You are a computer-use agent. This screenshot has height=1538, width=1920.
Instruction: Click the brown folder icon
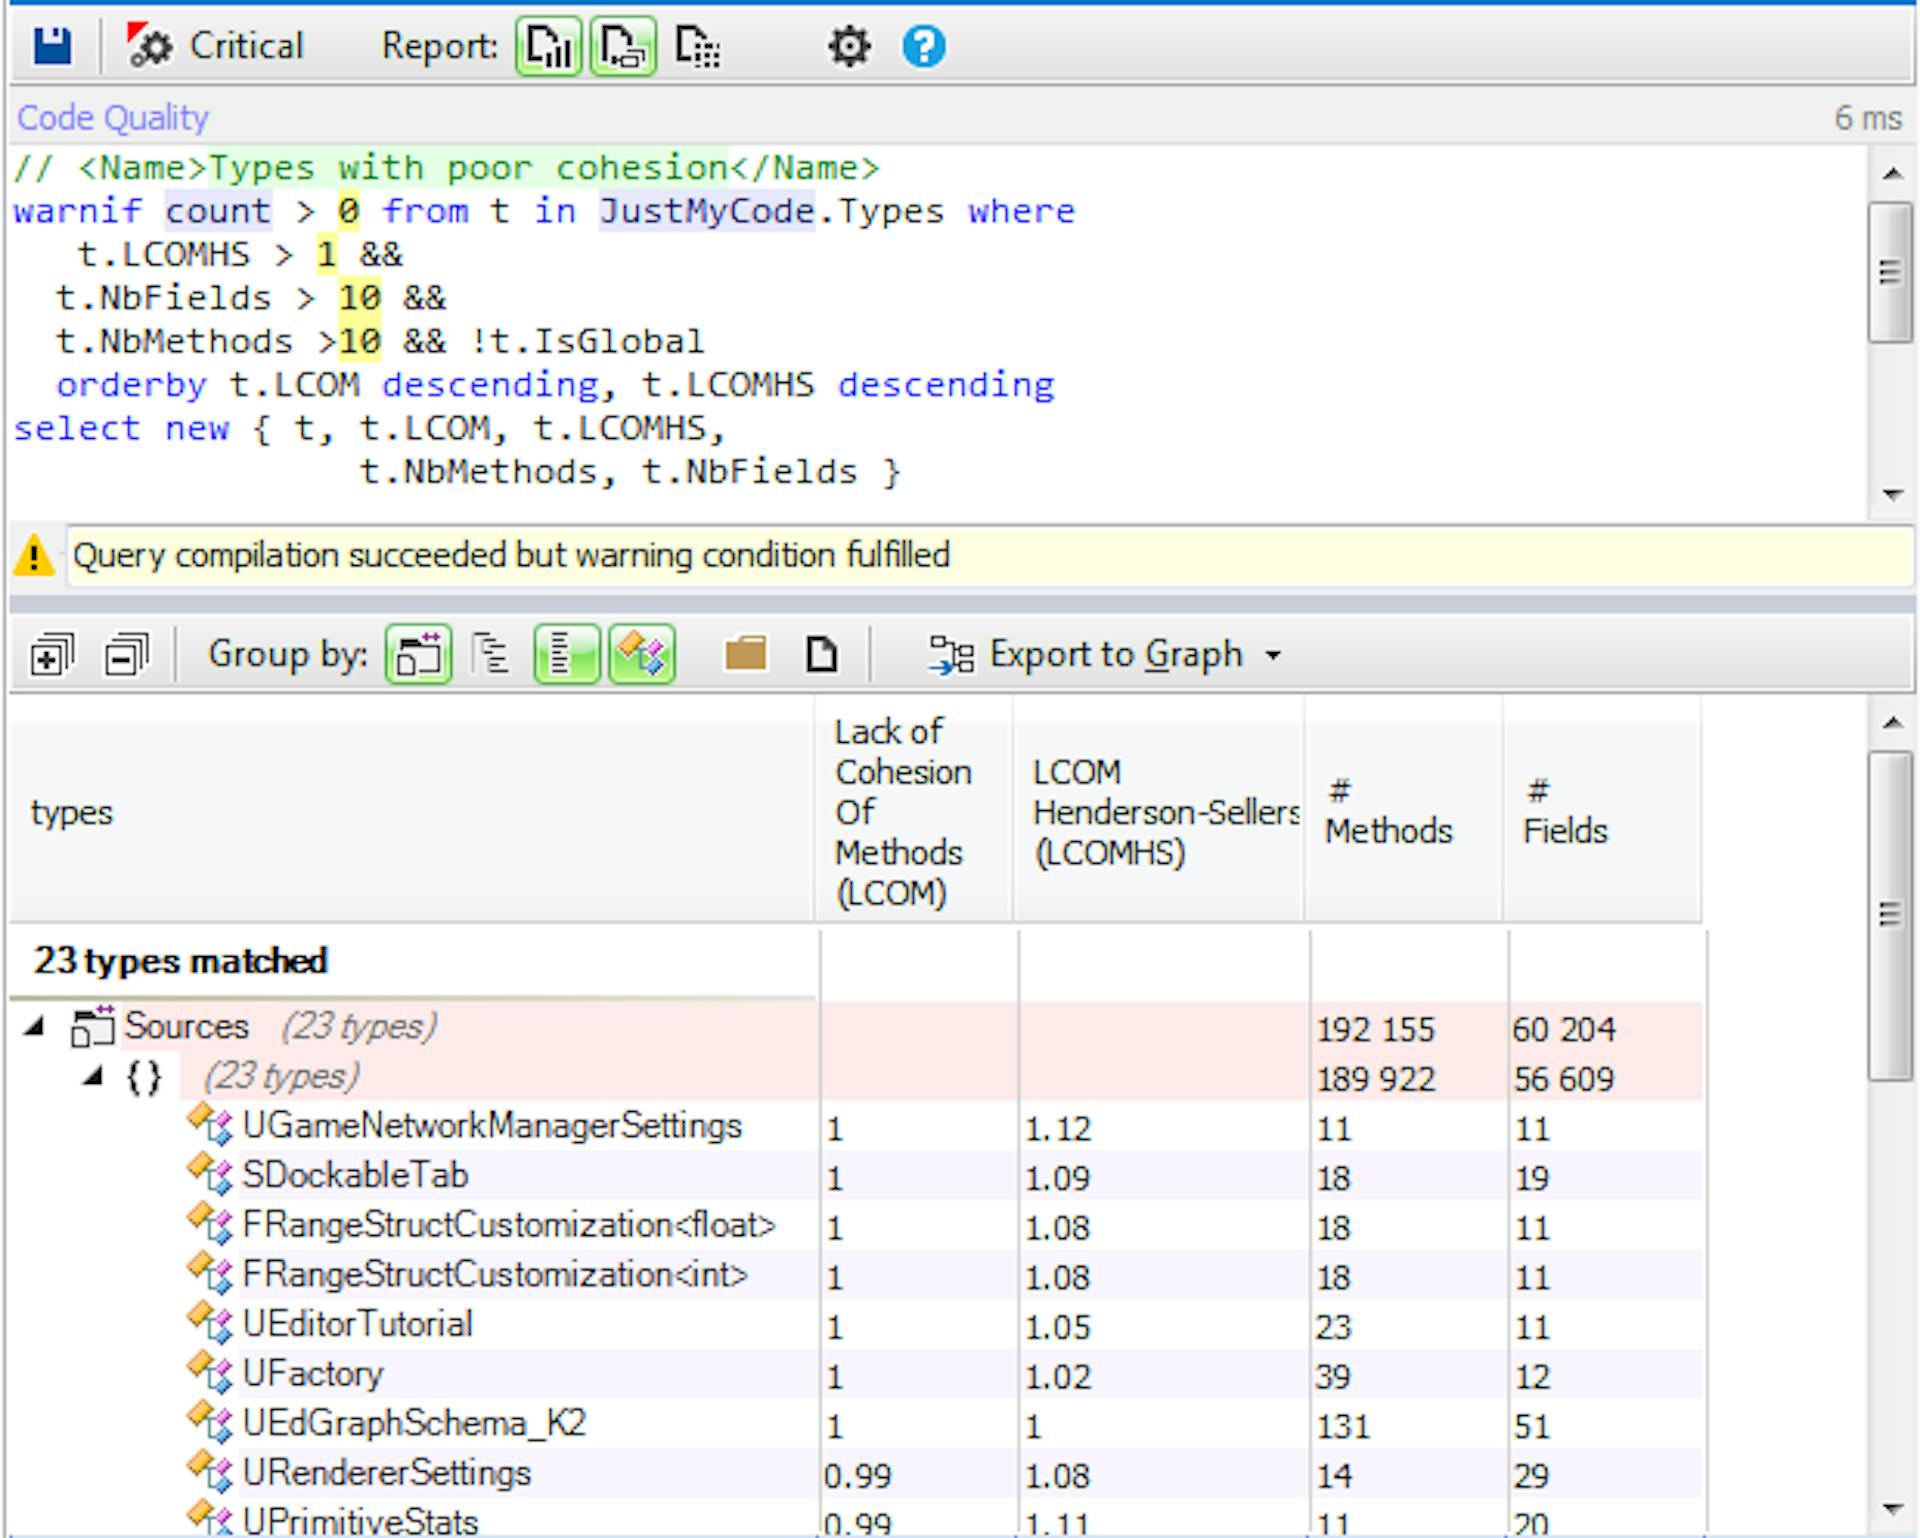pos(745,655)
